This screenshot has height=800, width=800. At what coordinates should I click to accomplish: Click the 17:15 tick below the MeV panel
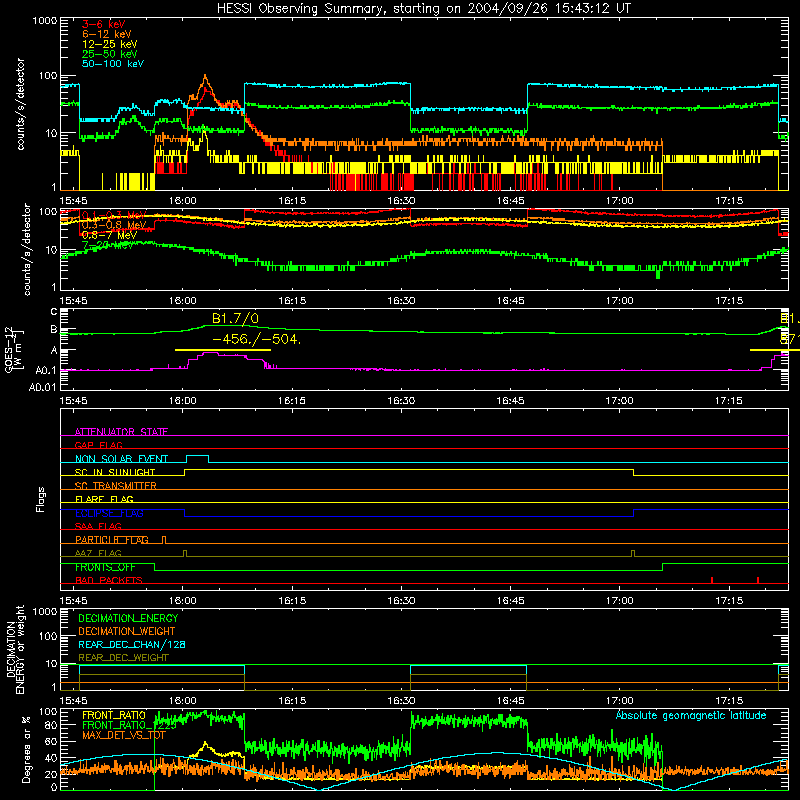click(729, 301)
